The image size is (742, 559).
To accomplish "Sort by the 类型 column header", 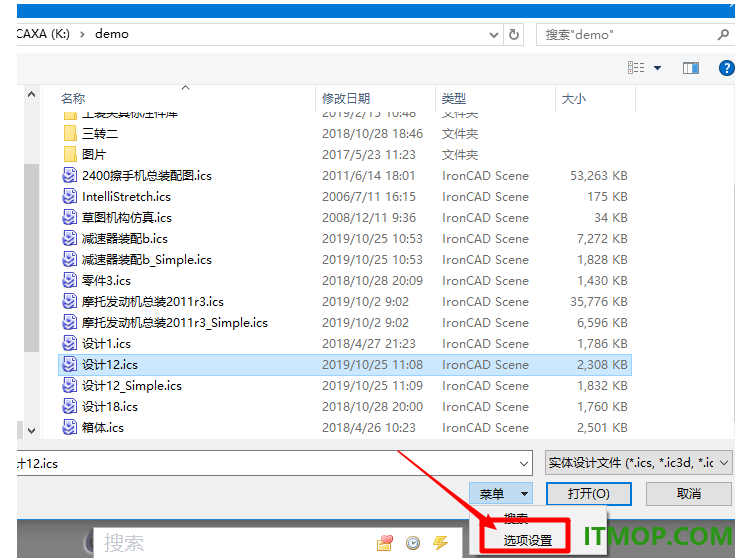I will click(x=454, y=98).
